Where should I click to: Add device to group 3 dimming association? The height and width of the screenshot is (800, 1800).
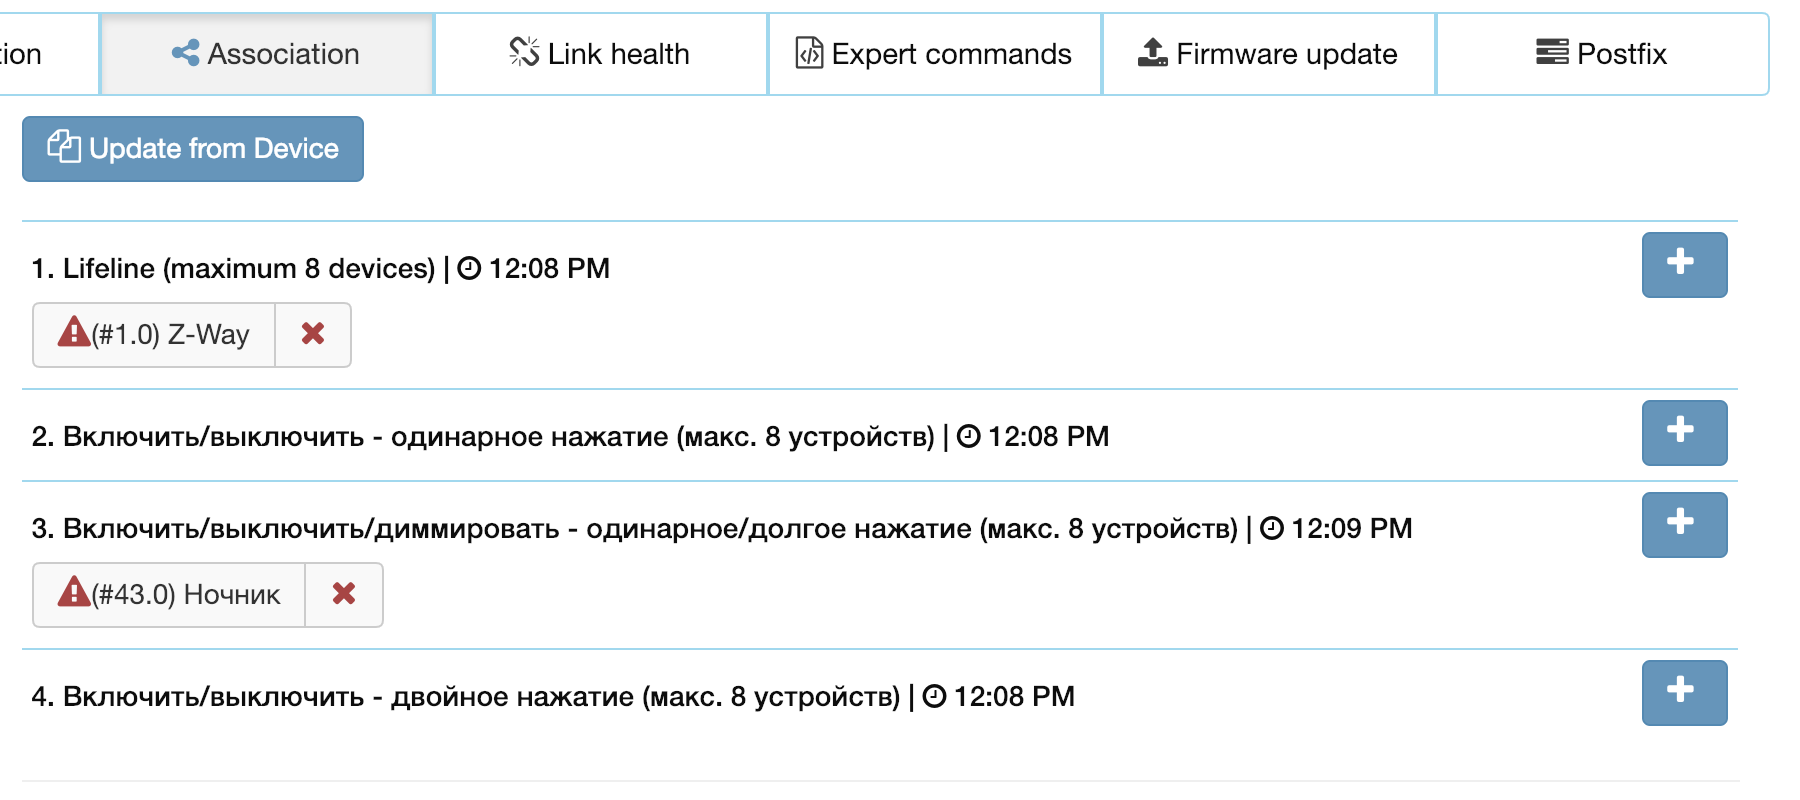pyautogui.click(x=1684, y=524)
